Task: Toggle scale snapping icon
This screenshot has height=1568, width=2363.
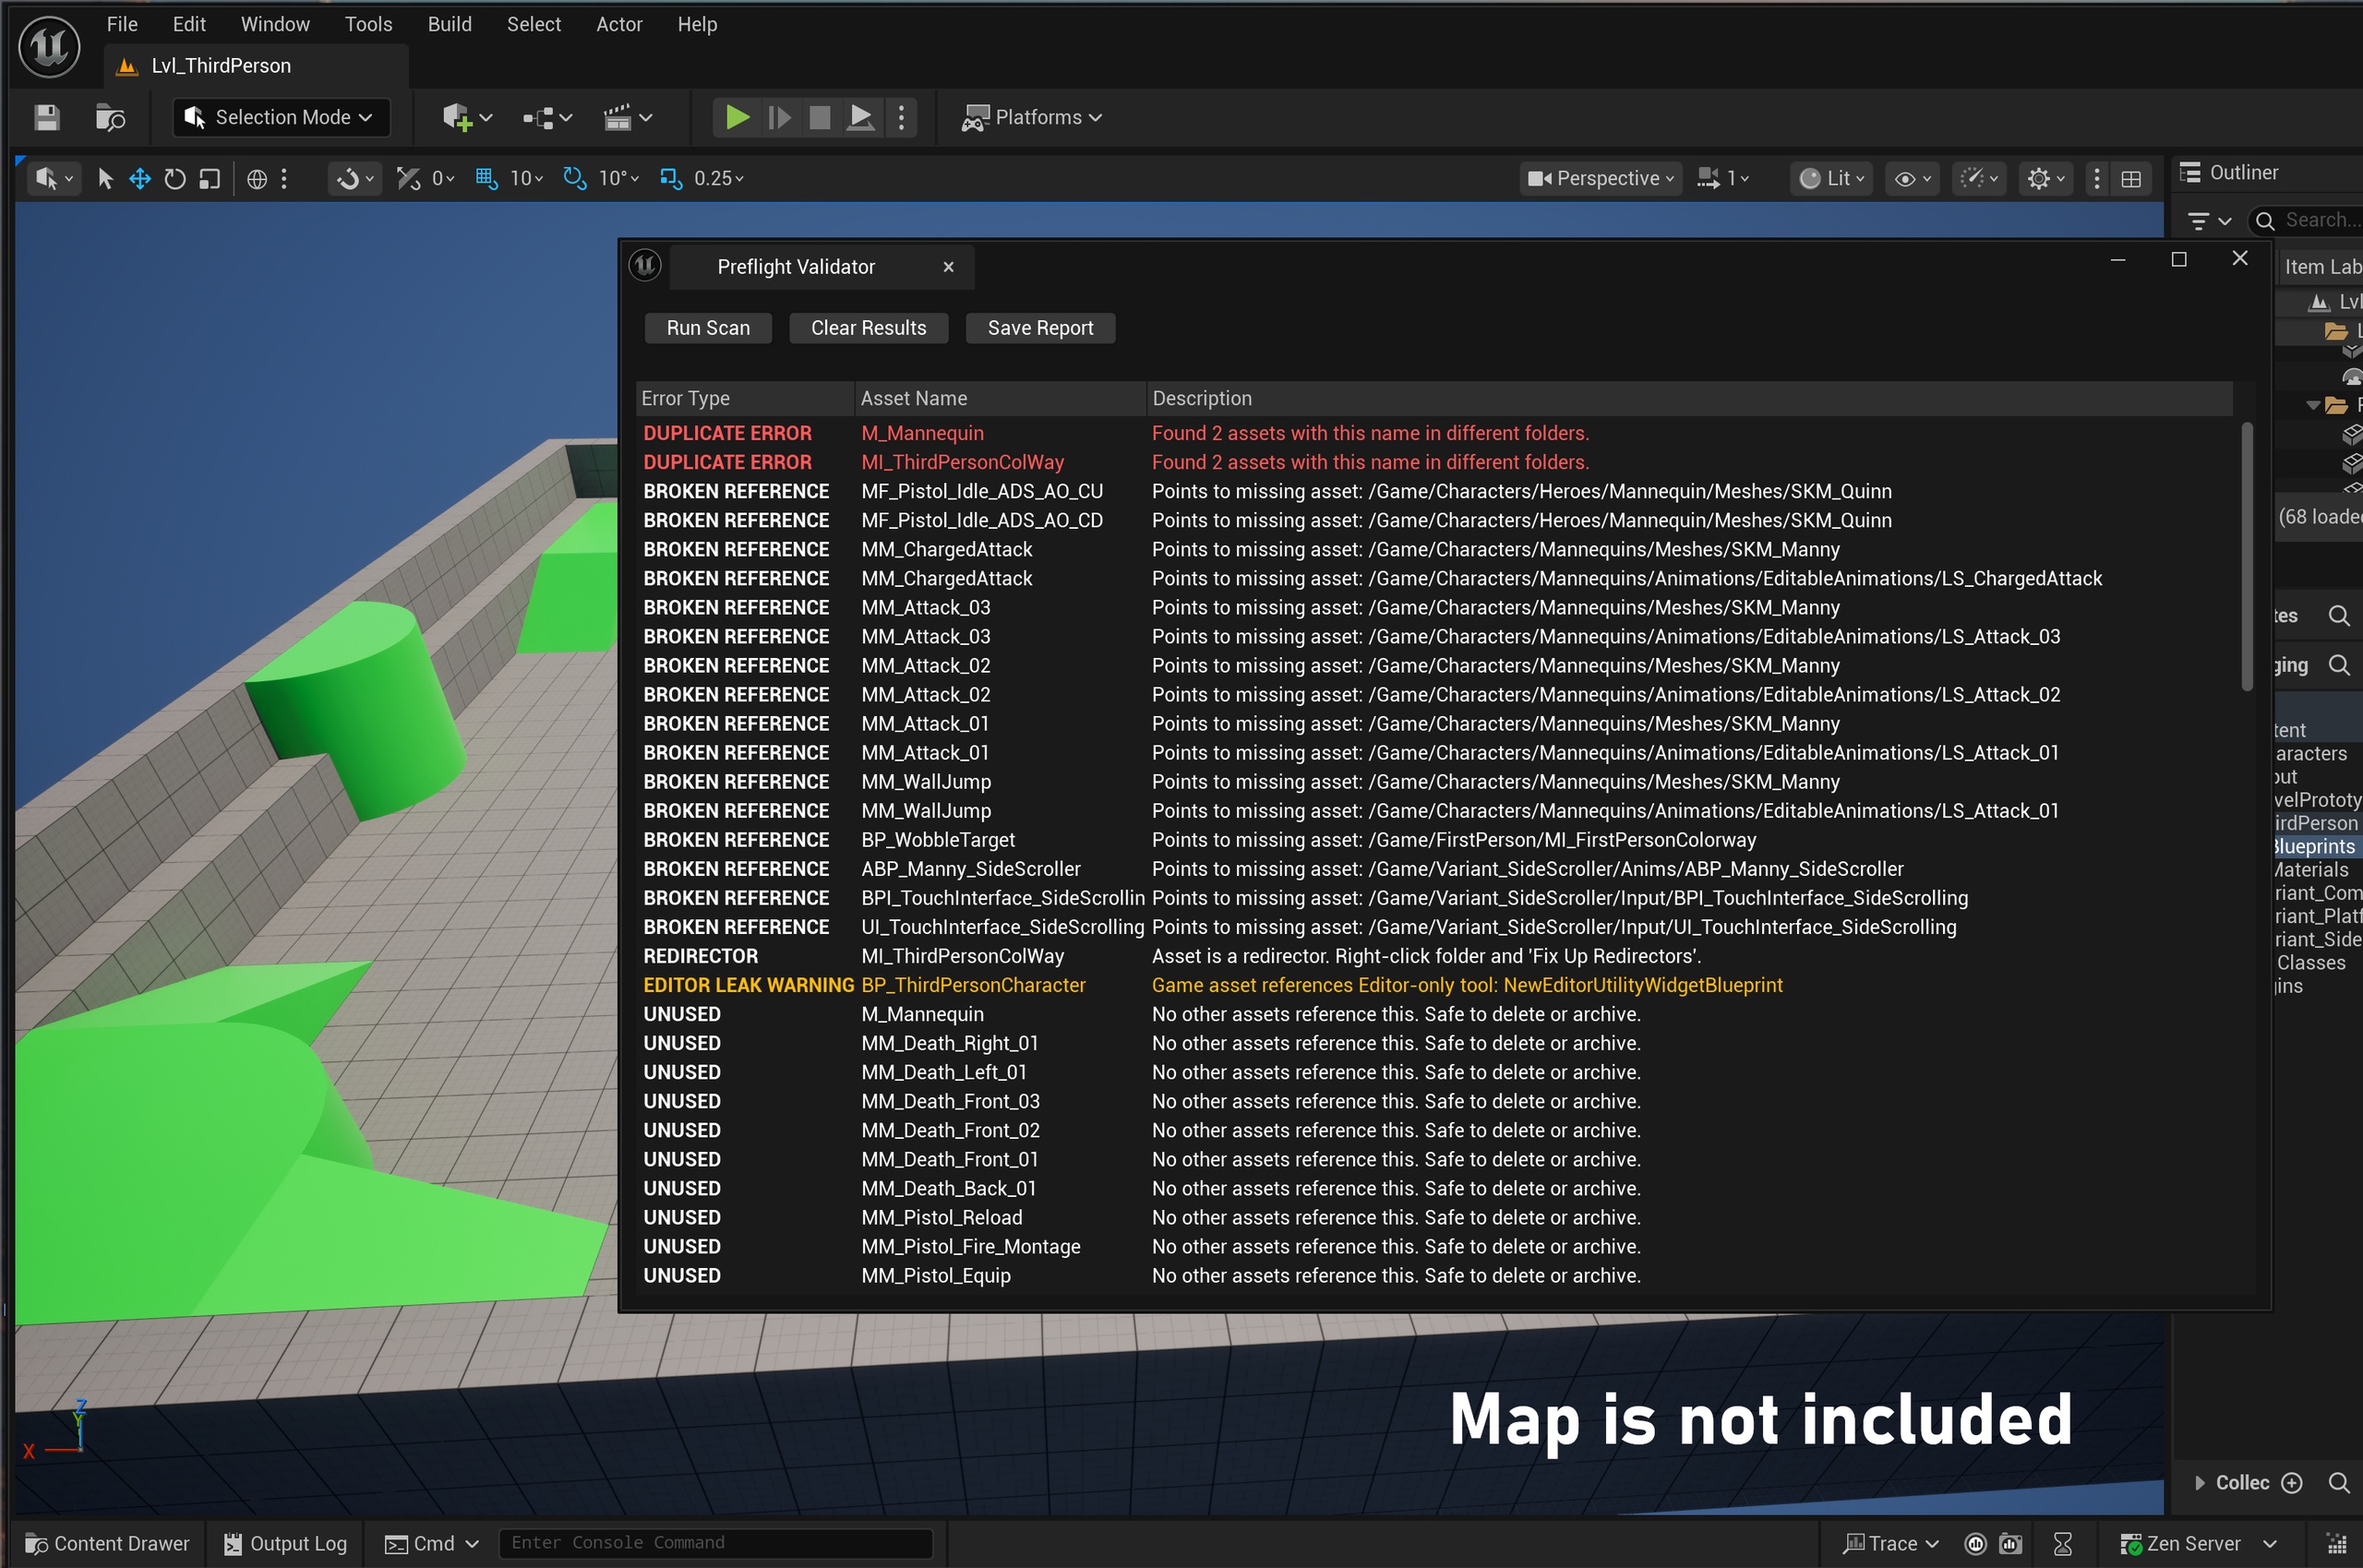Action: pyautogui.click(x=671, y=178)
